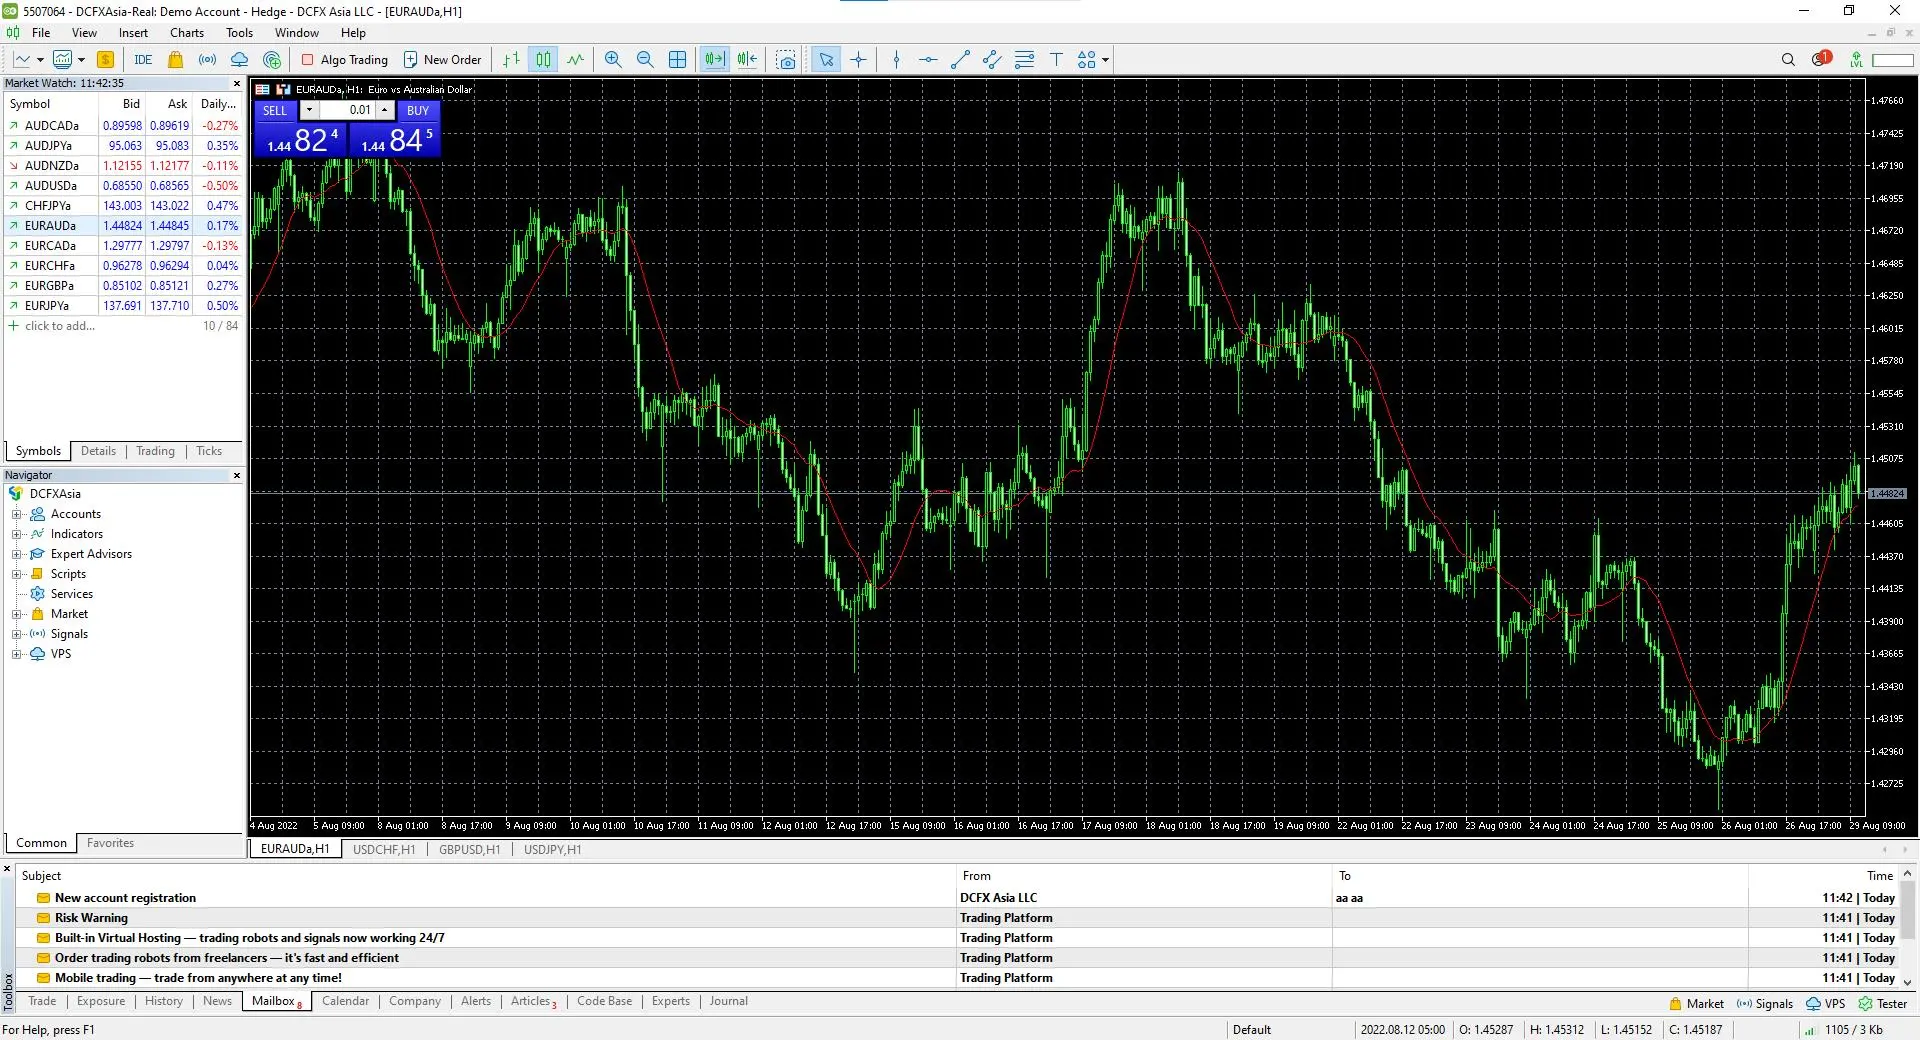Select bar chart display mode
Image resolution: width=1920 pixels, height=1040 pixels.
[511, 60]
